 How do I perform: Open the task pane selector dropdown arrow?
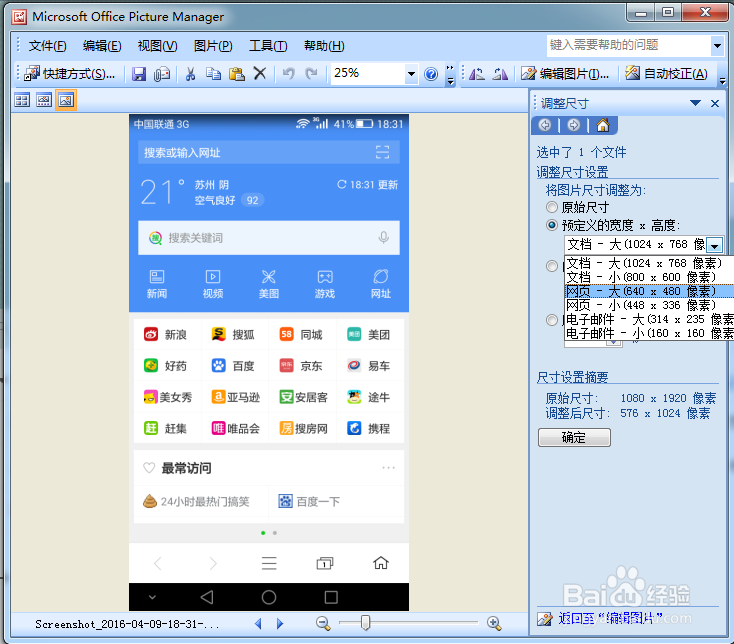696,103
